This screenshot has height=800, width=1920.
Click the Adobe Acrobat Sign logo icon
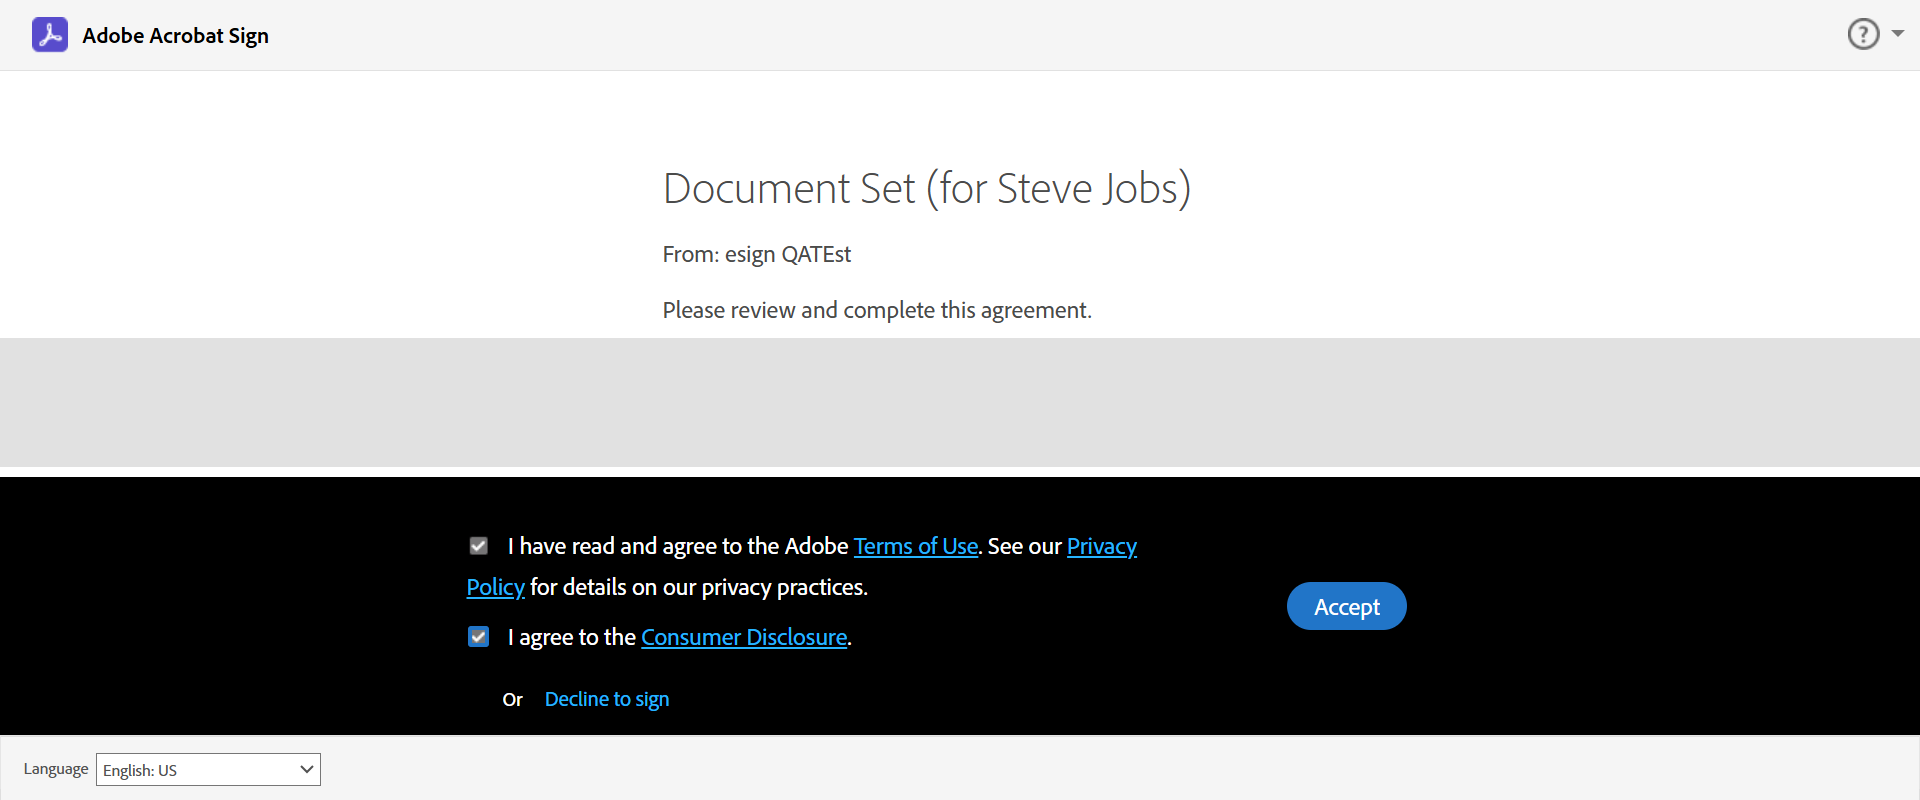point(50,35)
